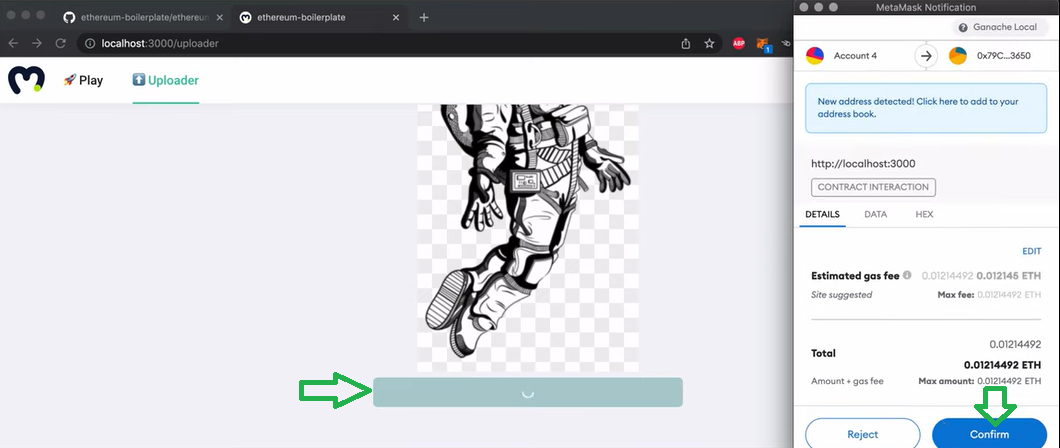Switch to the DATA tab
Viewport: 1060px width, 448px height.
pos(875,214)
